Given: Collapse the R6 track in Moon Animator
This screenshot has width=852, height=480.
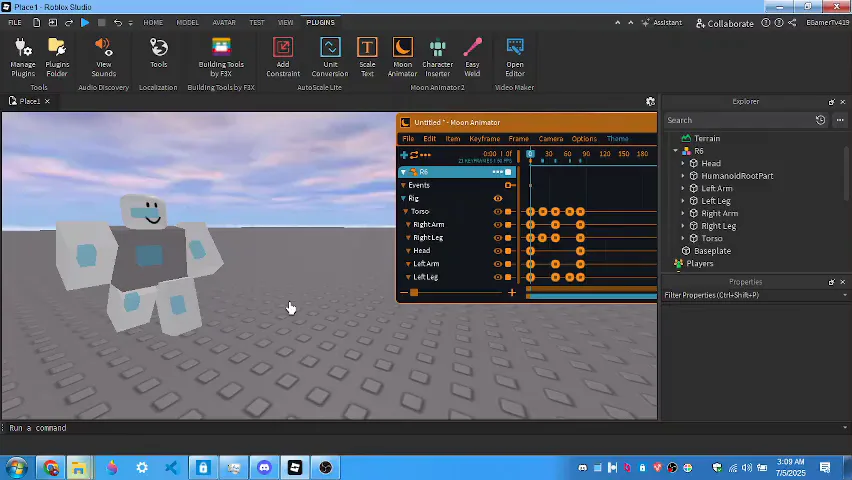Looking at the screenshot, I should [x=403, y=172].
